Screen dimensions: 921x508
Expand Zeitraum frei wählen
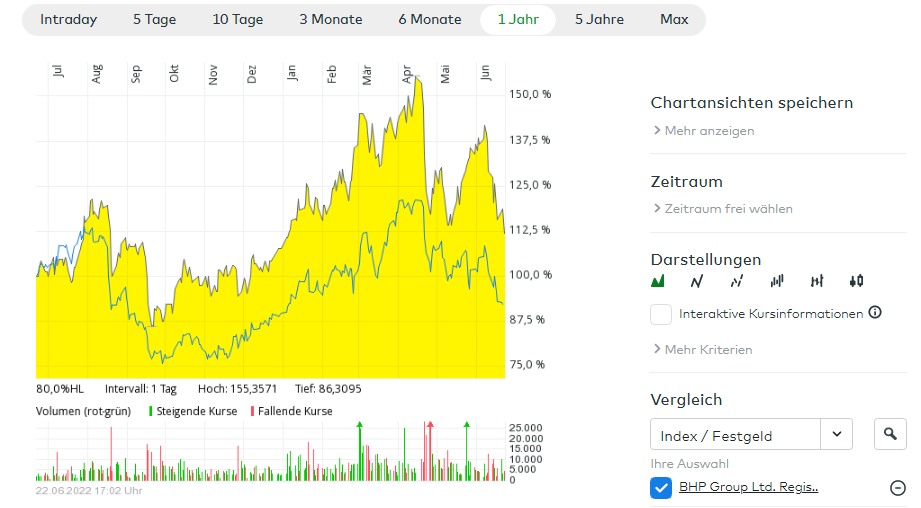tap(723, 209)
